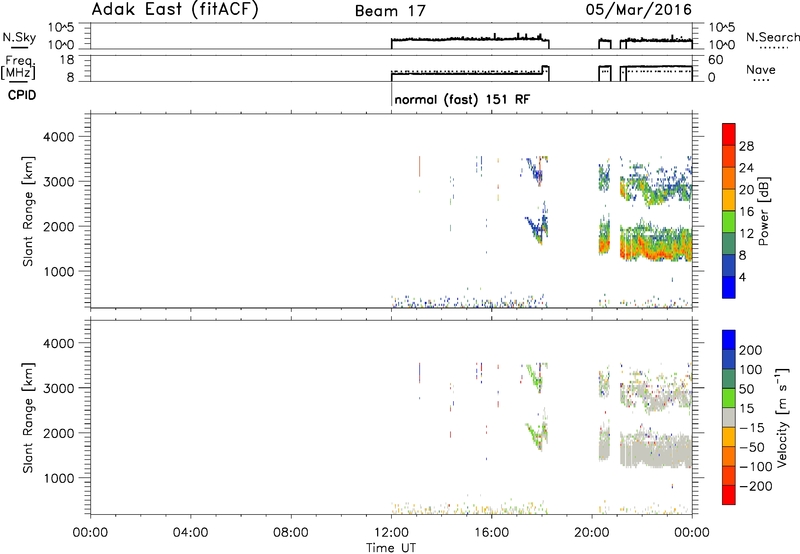This screenshot has height=554, width=800.
Task: Click the '16:00' time tick label
Action: [491, 533]
